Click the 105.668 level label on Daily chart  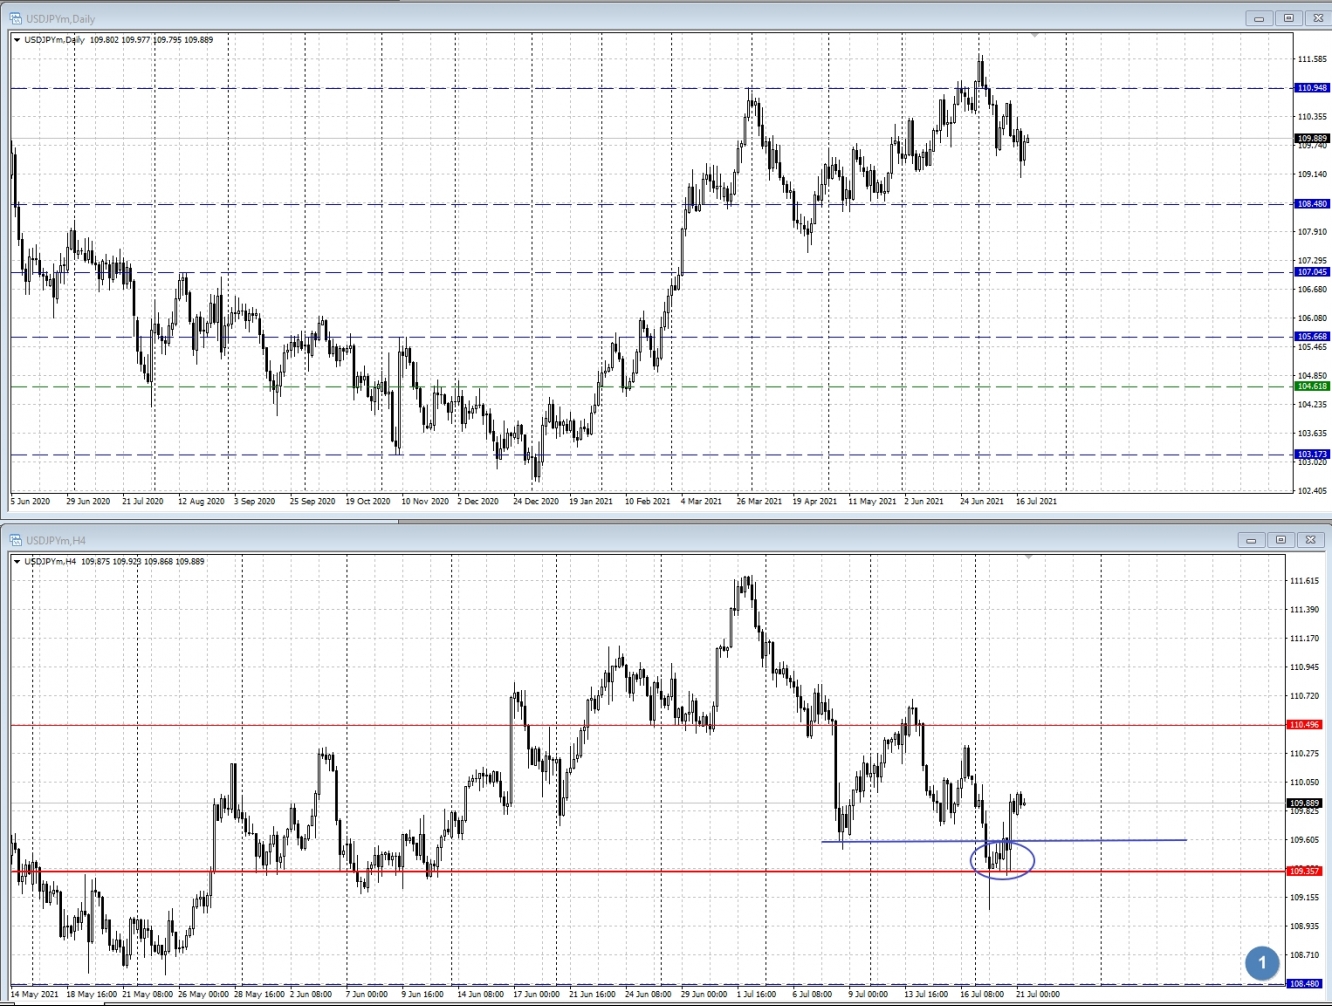[1312, 337]
